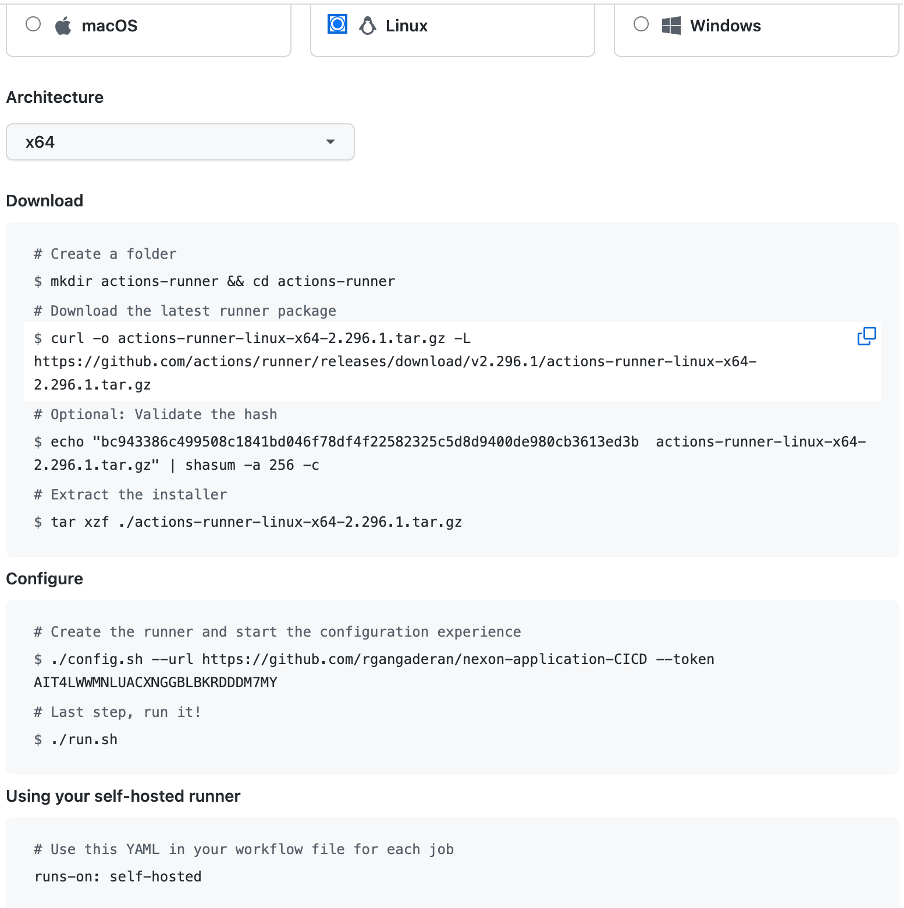Image resolution: width=904 pixels, height=908 pixels.
Task: Select the Windows operating system option
Action: pos(641,24)
